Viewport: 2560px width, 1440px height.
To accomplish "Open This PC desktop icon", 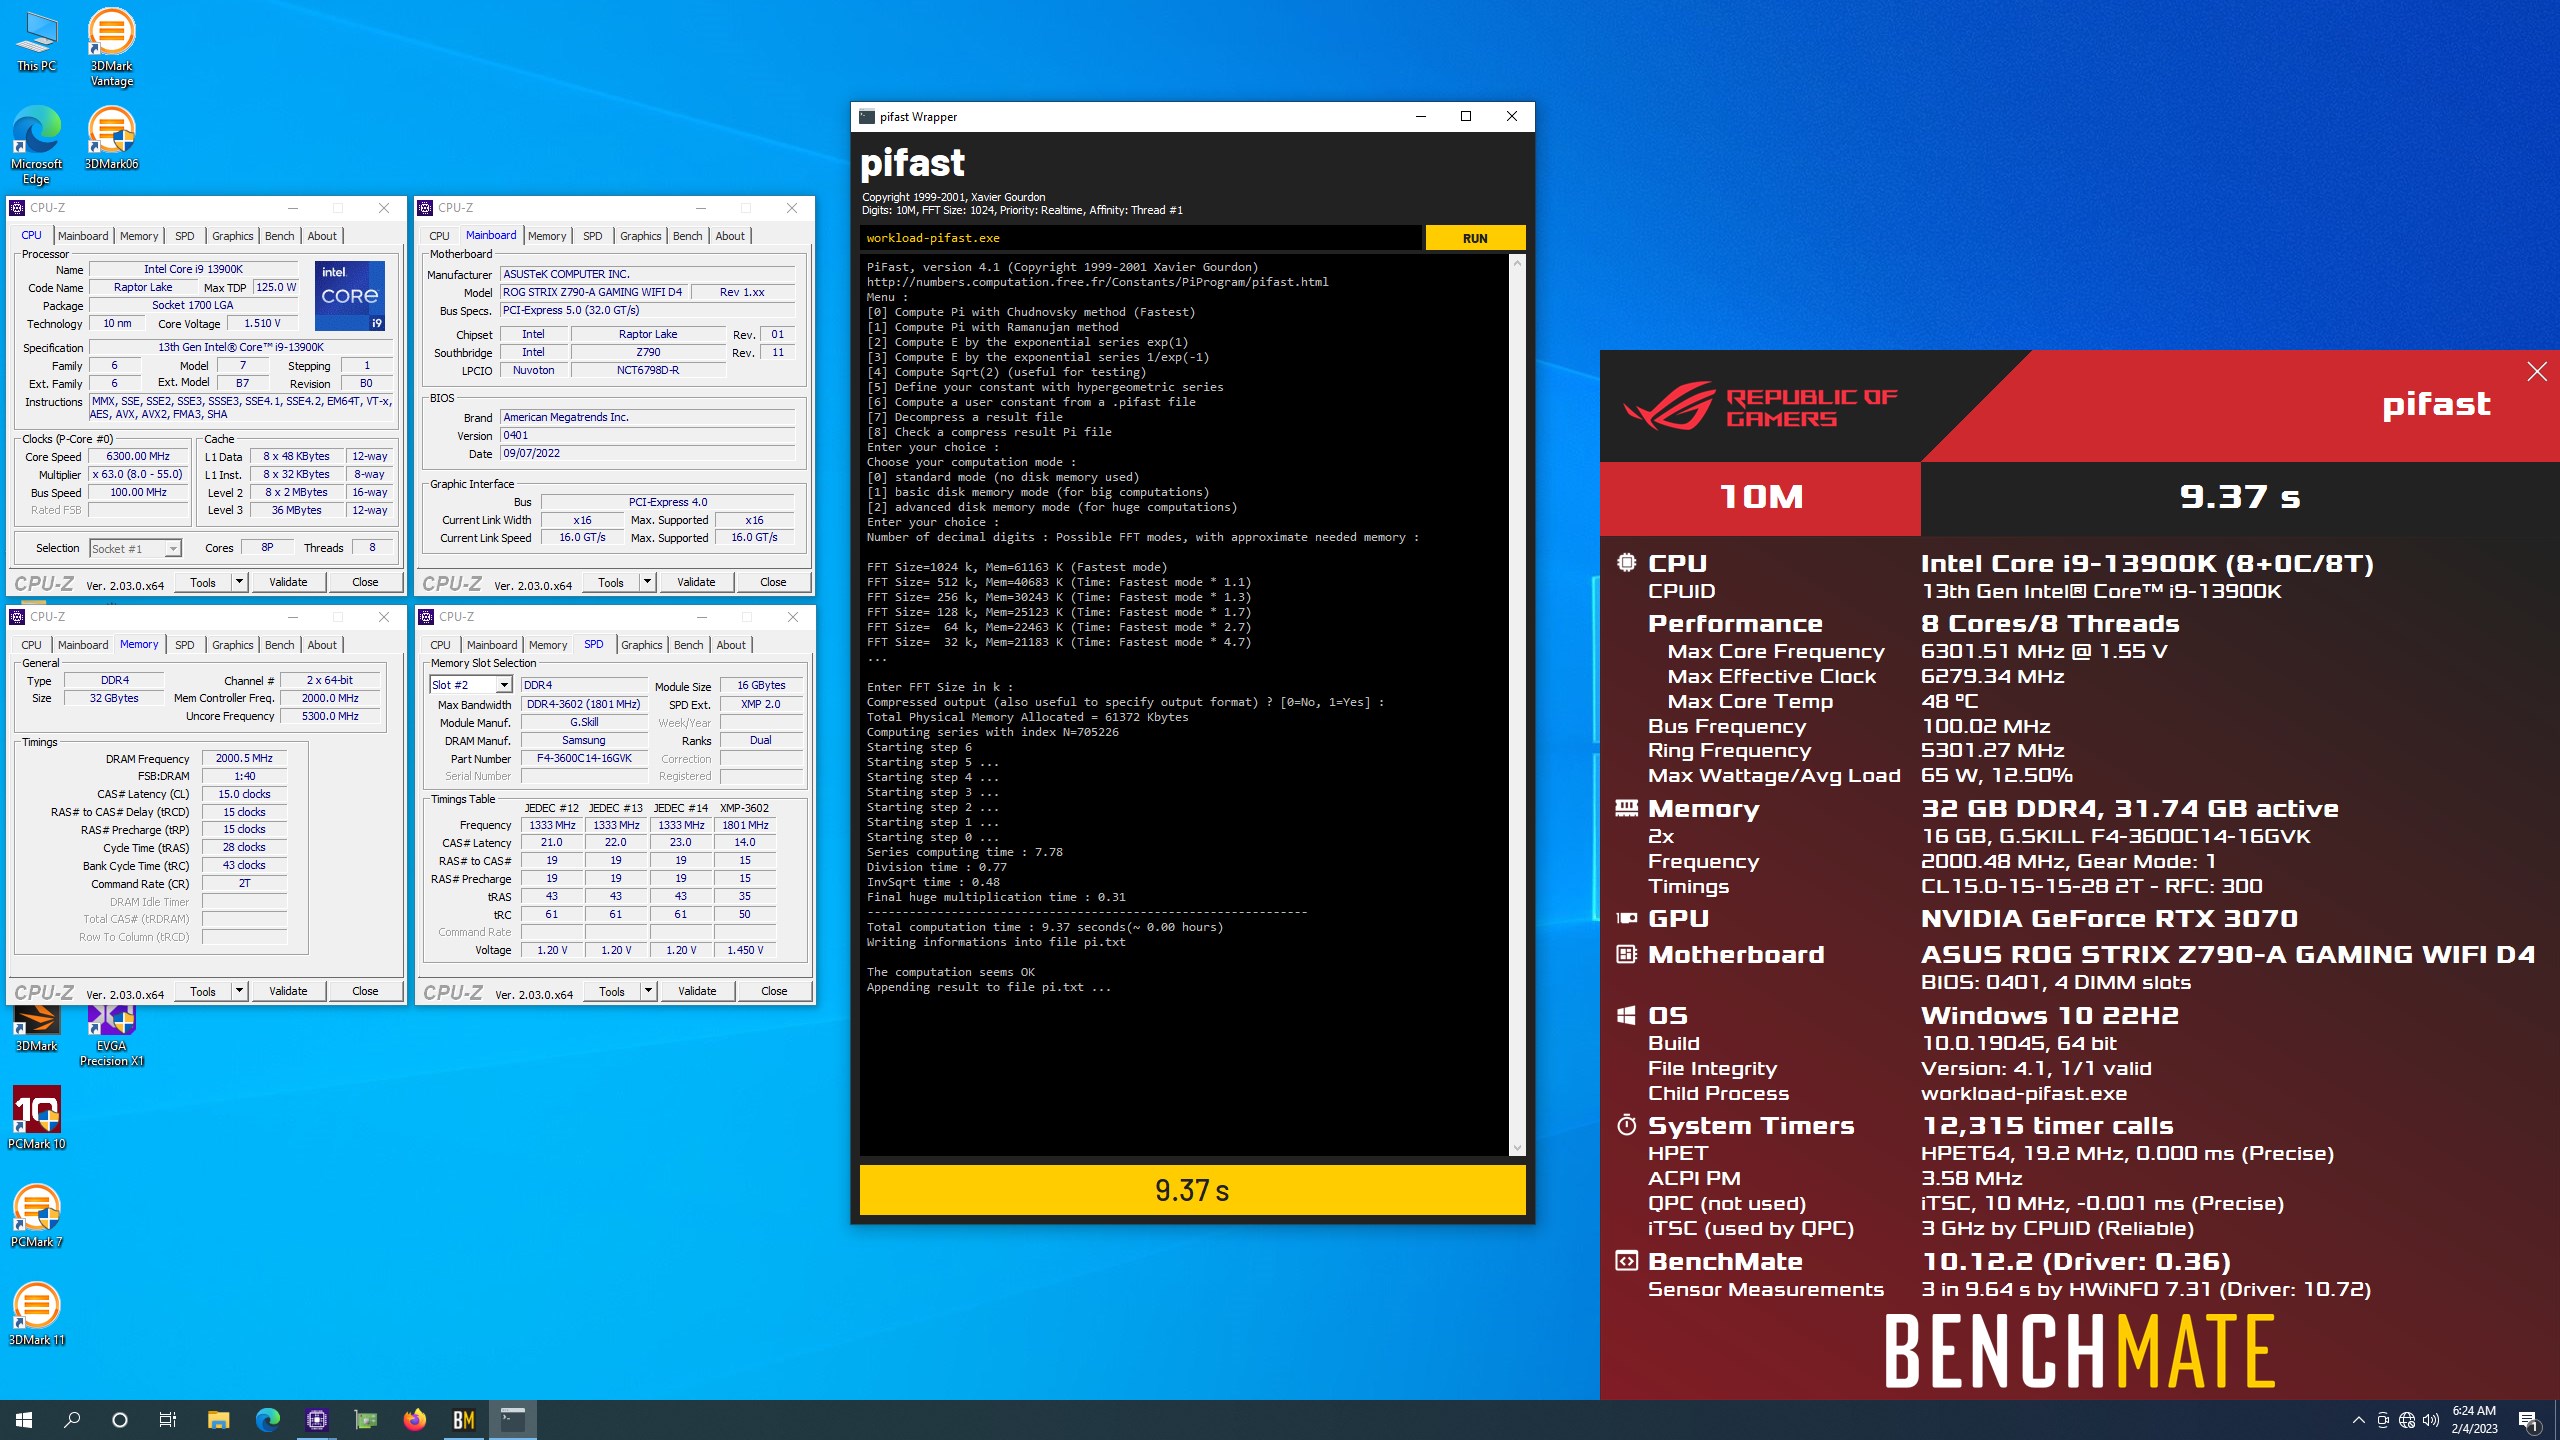I will point(36,40).
